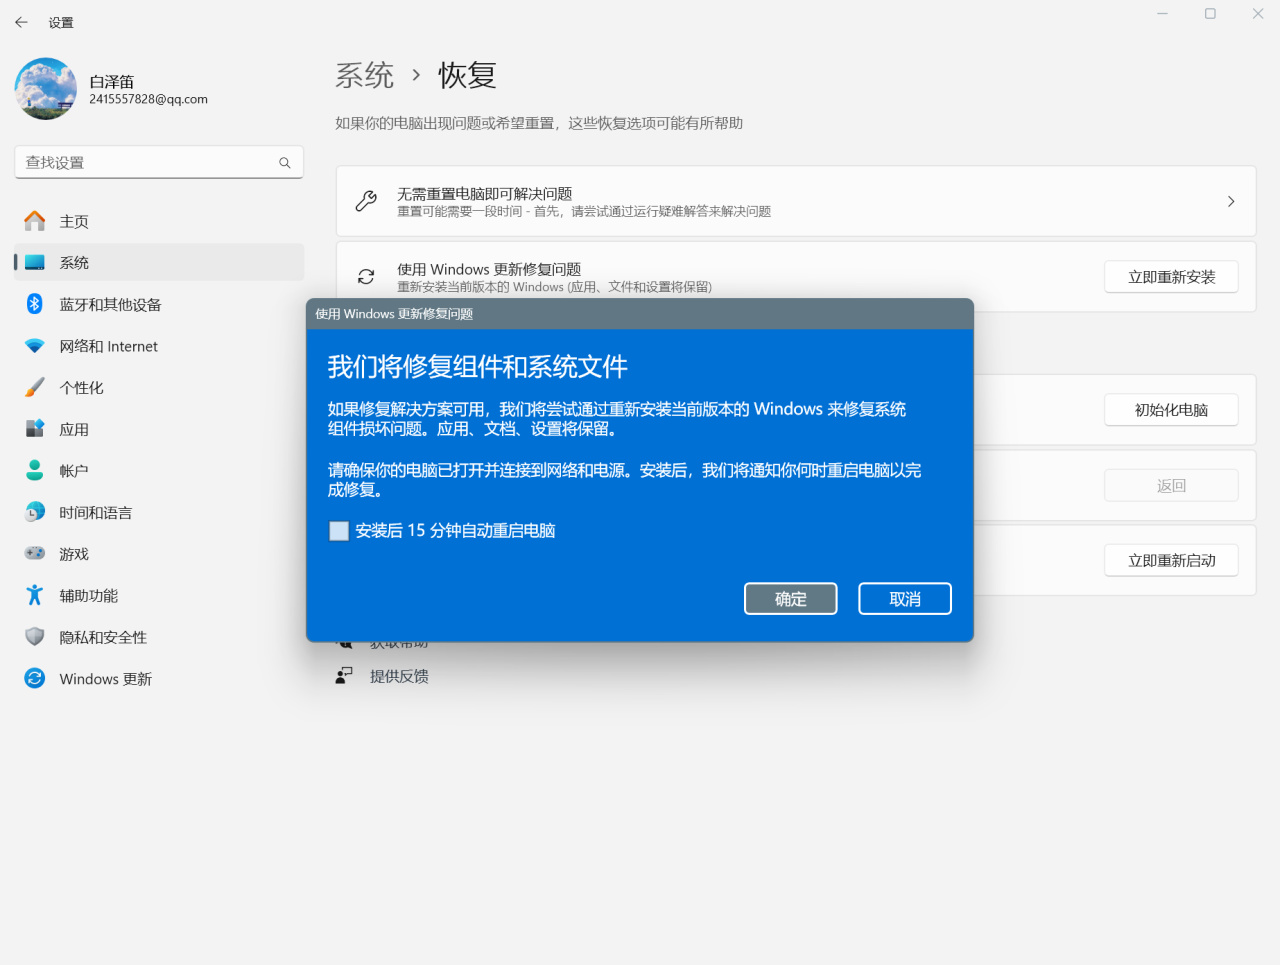The image size is (1280, 965).
Task: Click the back arrow in Settings
Action: [x=21, y=22]
